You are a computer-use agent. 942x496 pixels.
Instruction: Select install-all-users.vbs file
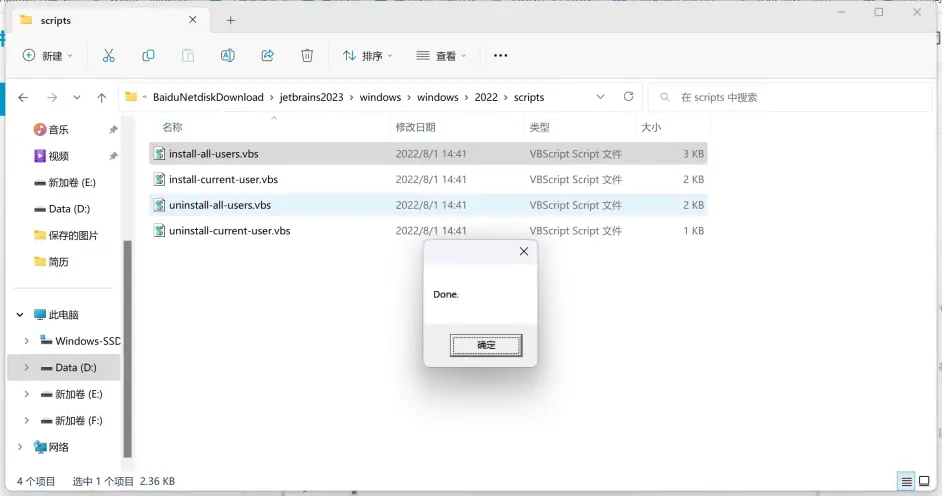tap(428, 154)
